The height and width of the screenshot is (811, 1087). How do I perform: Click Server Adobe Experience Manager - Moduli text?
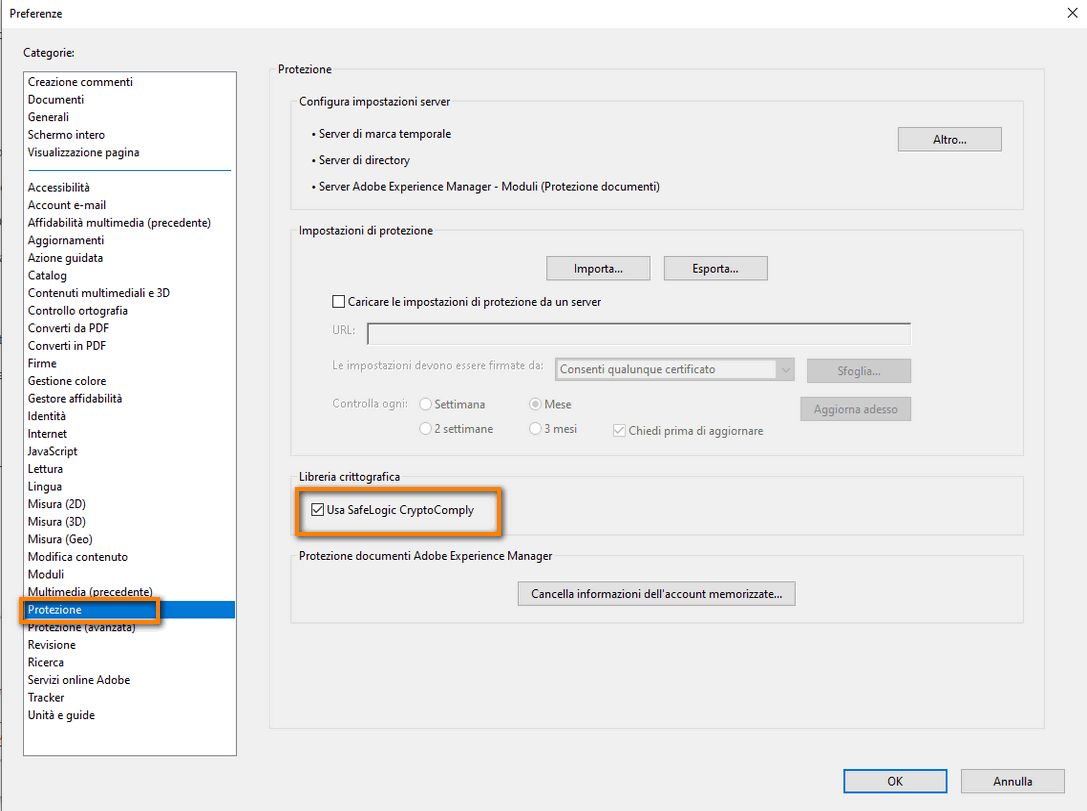(x=489, y=186)
